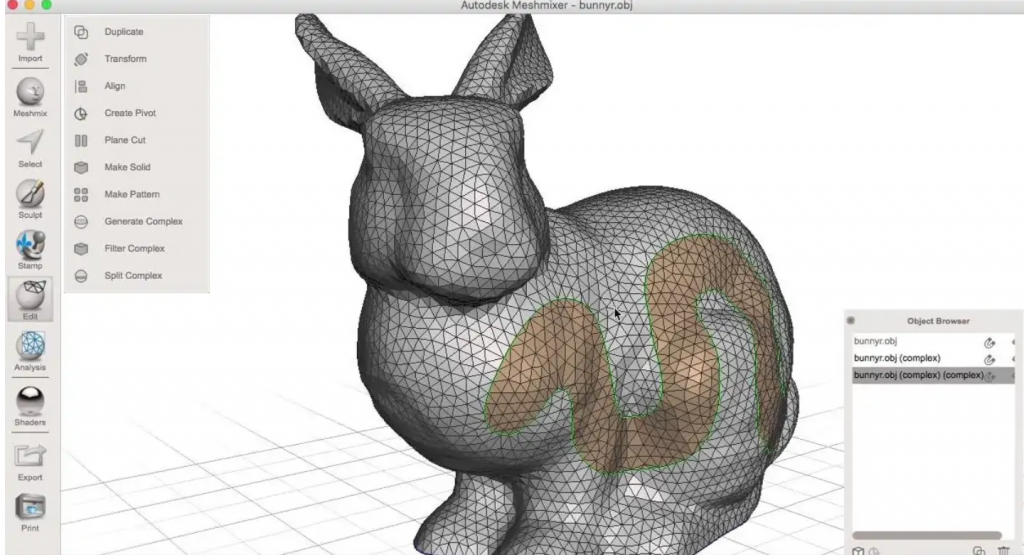Click the Plane Cut icon
Image resolution: width=1024 pixels, height=555 pixels.
(81, 140)
